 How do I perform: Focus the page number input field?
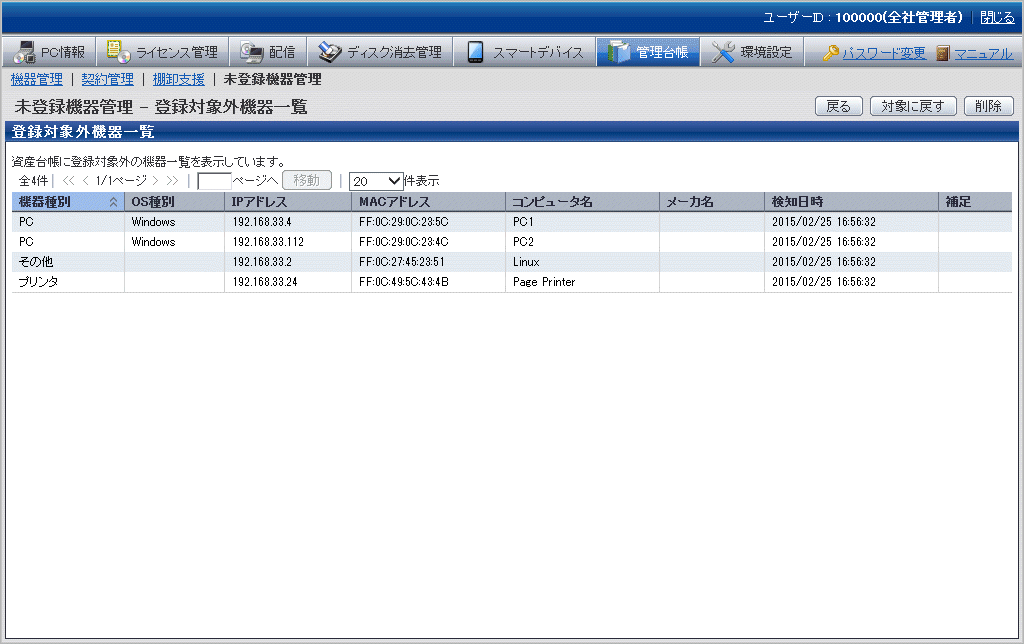pyautogui.click(x=214, y=181)
